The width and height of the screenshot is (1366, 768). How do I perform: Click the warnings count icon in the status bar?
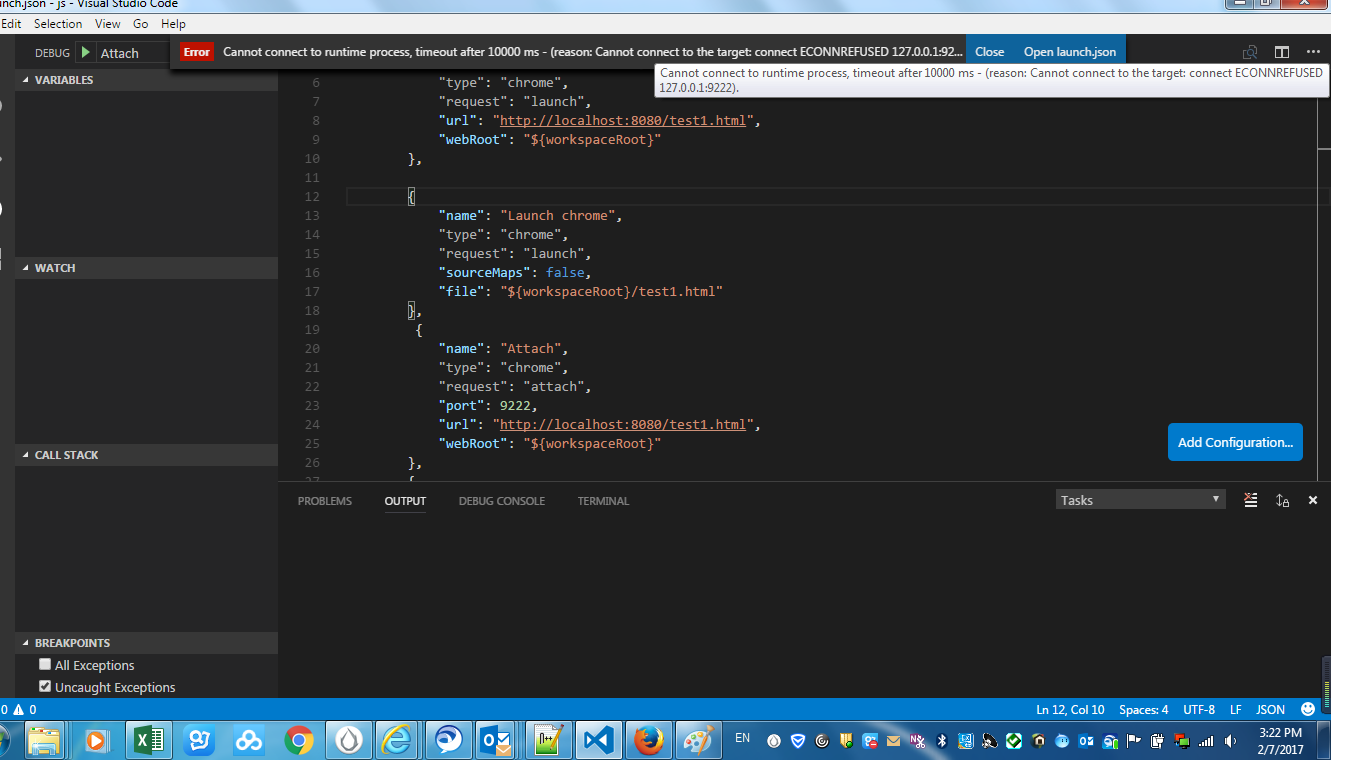18,709
